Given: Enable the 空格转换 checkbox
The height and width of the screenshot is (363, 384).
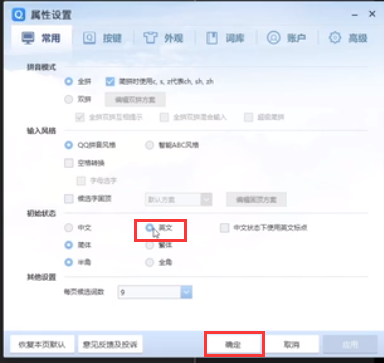Looking at the screenshot, I should pyautogui.click(x=69, y=163).
